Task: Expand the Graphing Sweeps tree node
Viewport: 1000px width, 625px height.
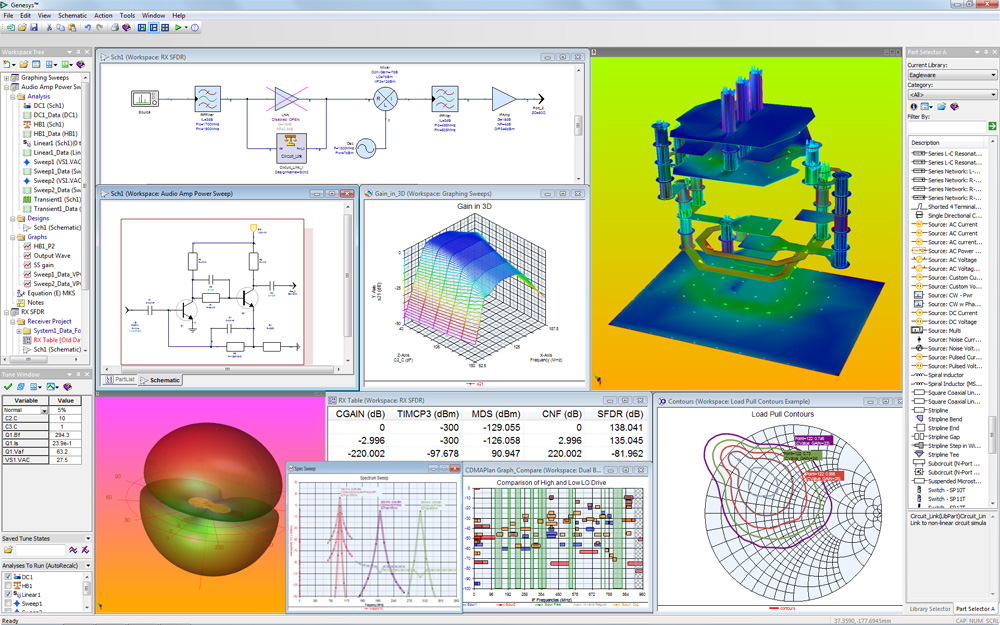Action: point(6,78)
